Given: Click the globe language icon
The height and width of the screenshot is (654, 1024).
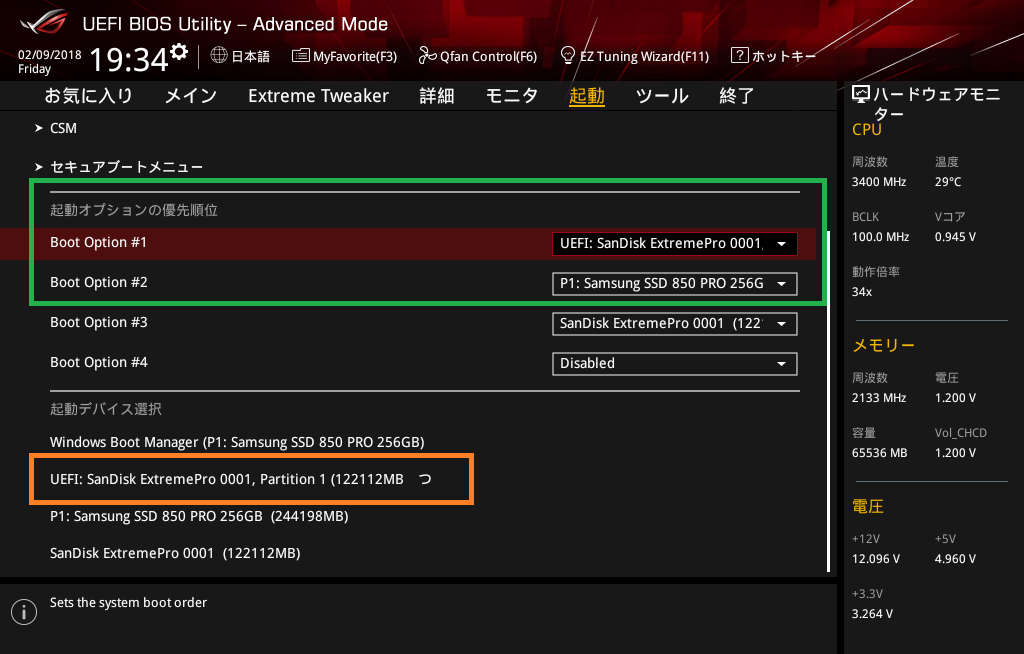Looking at the screenshot, I should pos(219,55).
